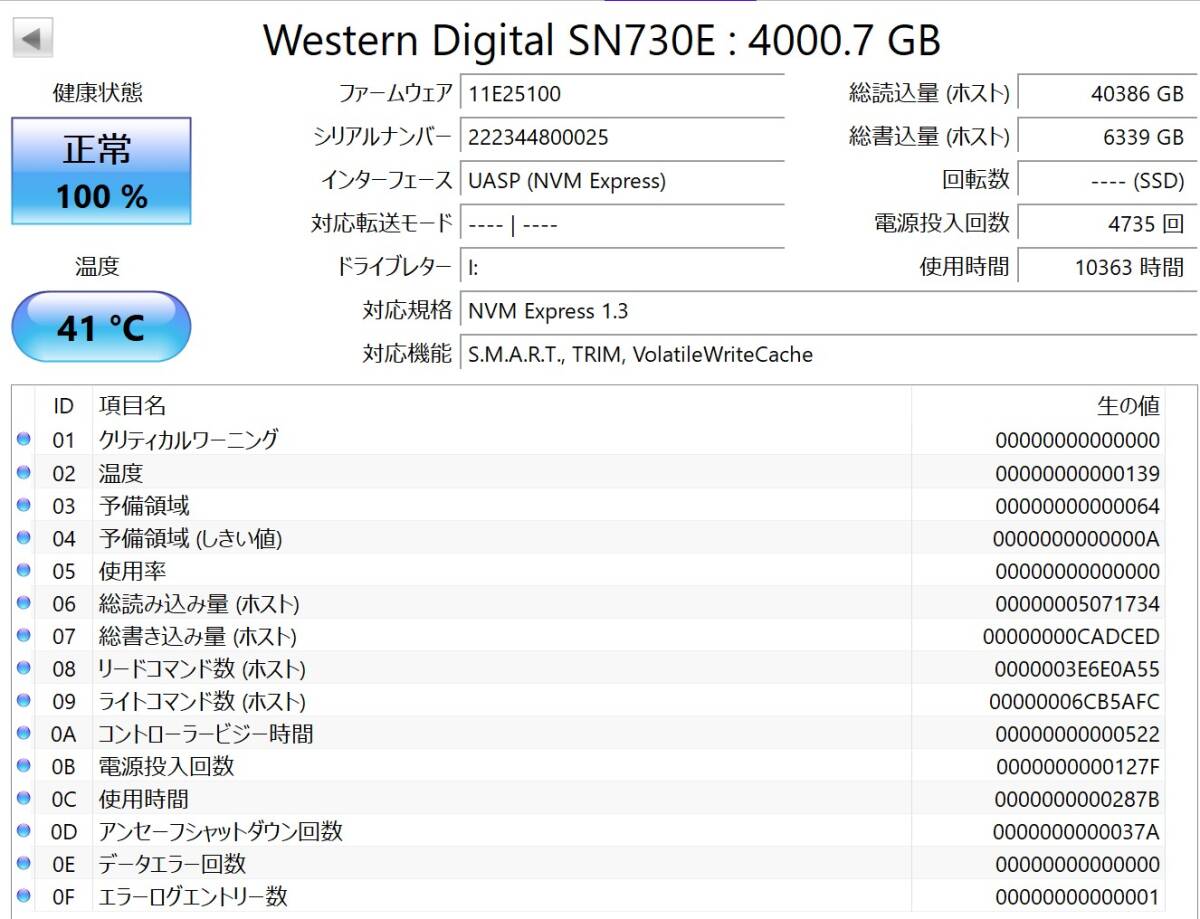The width and height of the screenshot is (1200, 919).
Task: Click the 生の値 column header
Action: 1128,405
